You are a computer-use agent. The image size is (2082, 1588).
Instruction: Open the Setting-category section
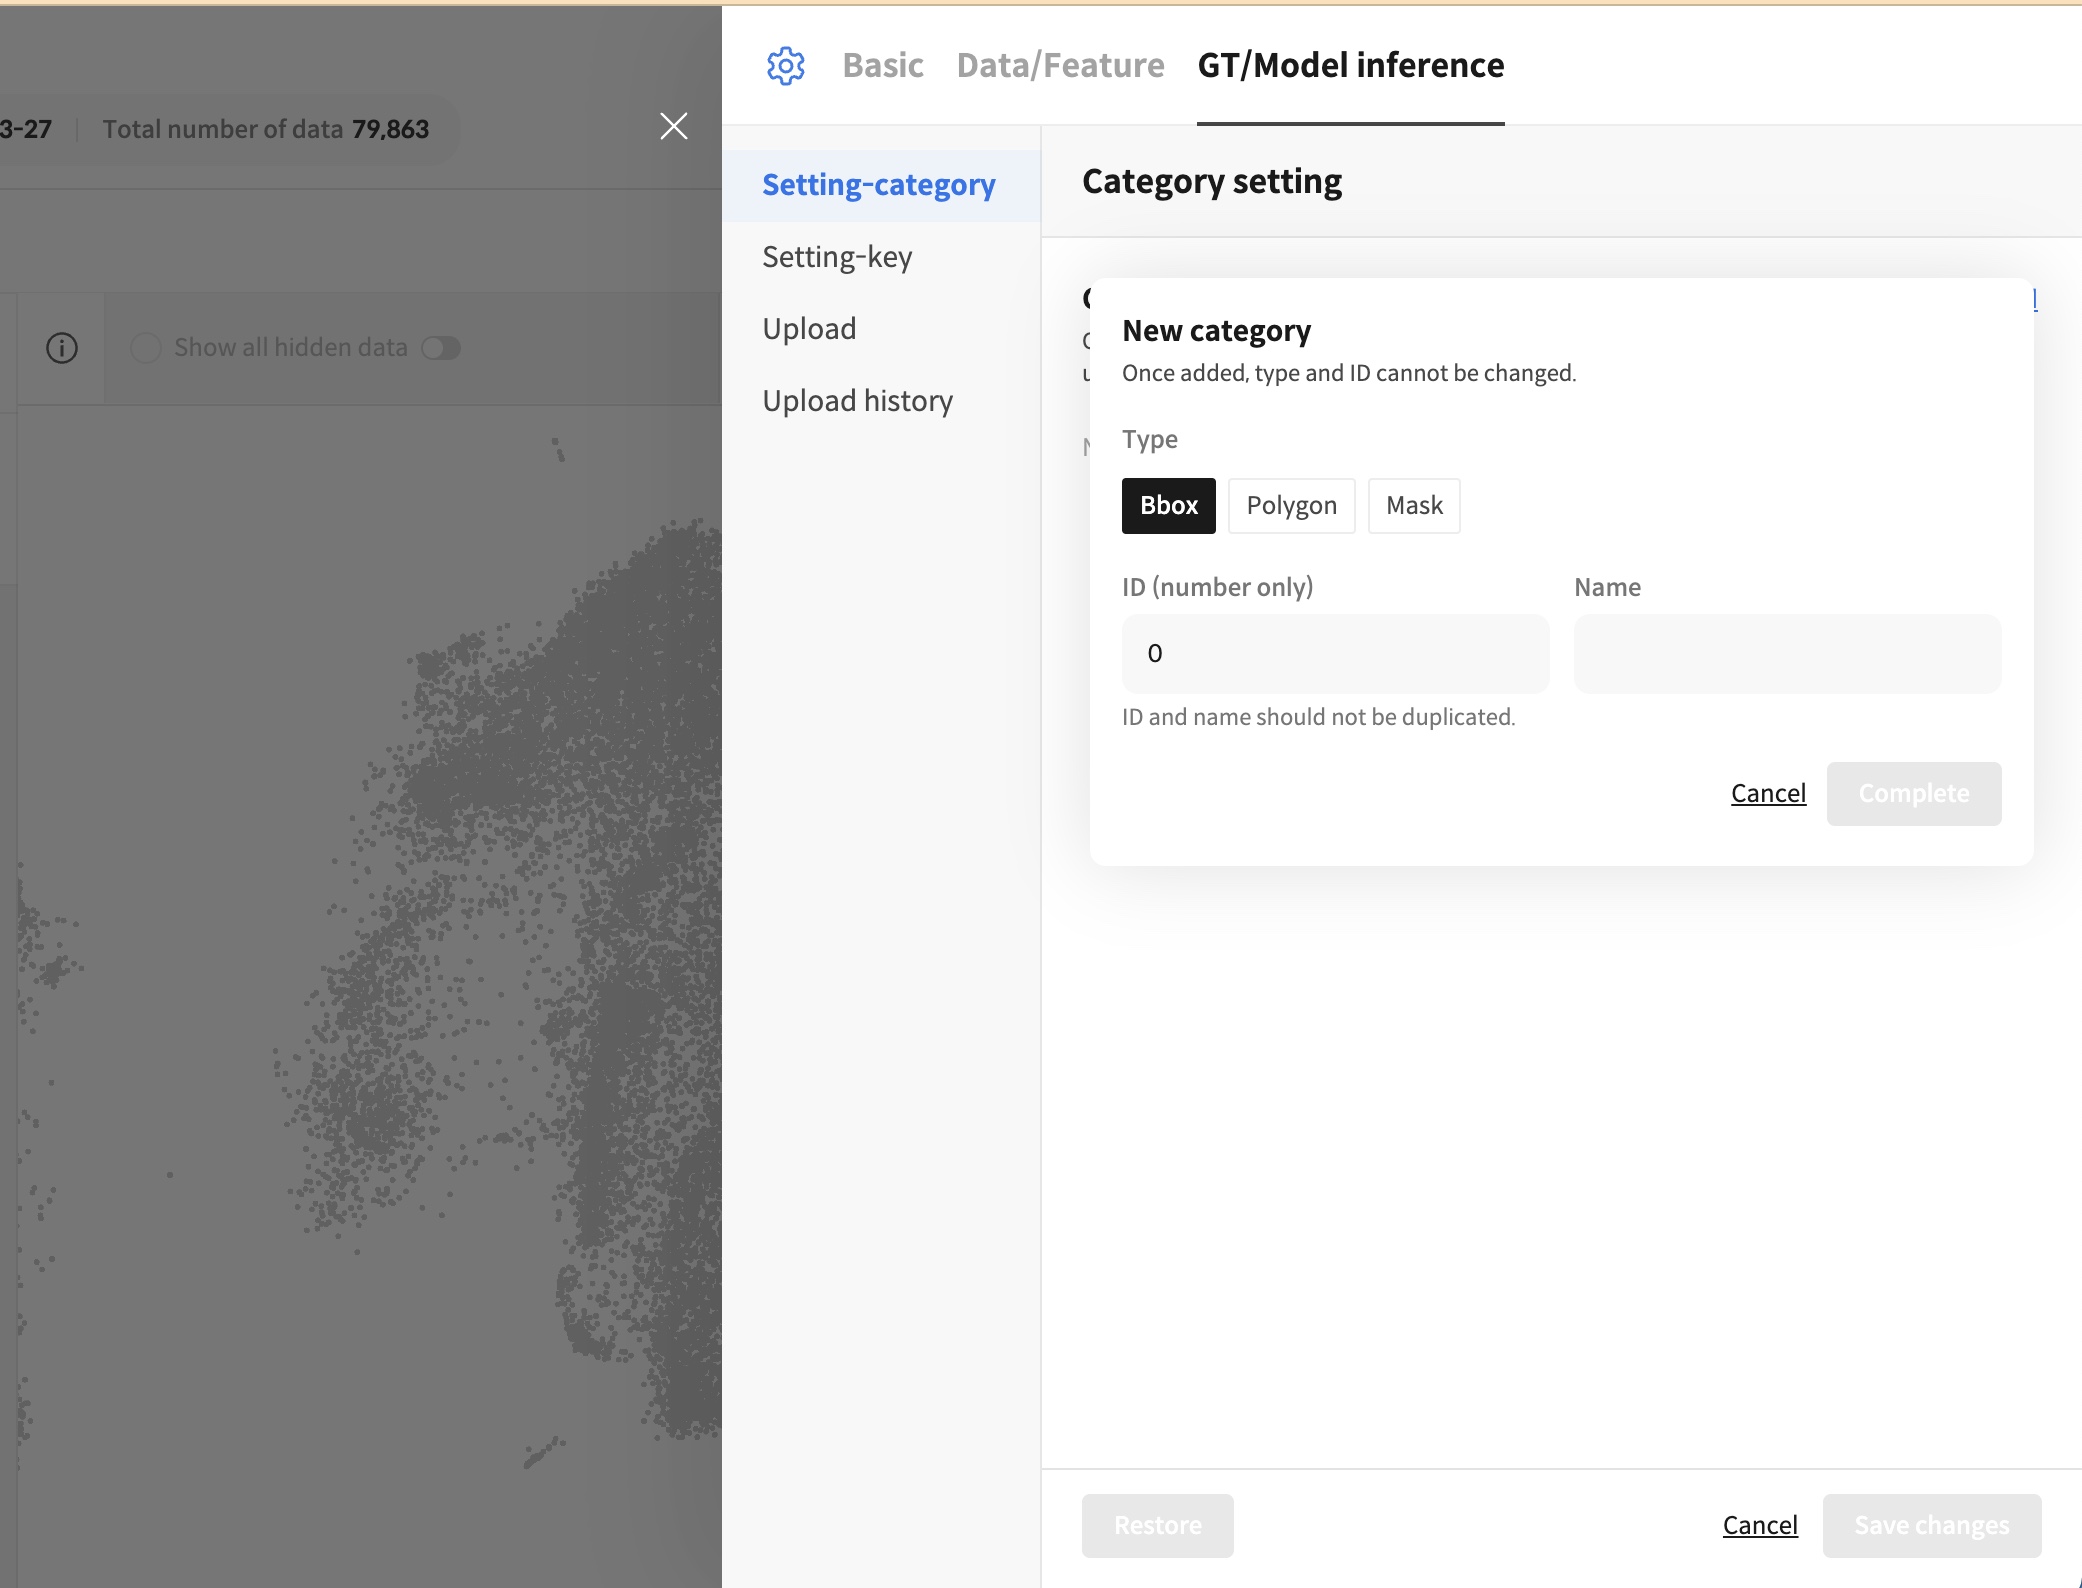click(x=881, y=185)
